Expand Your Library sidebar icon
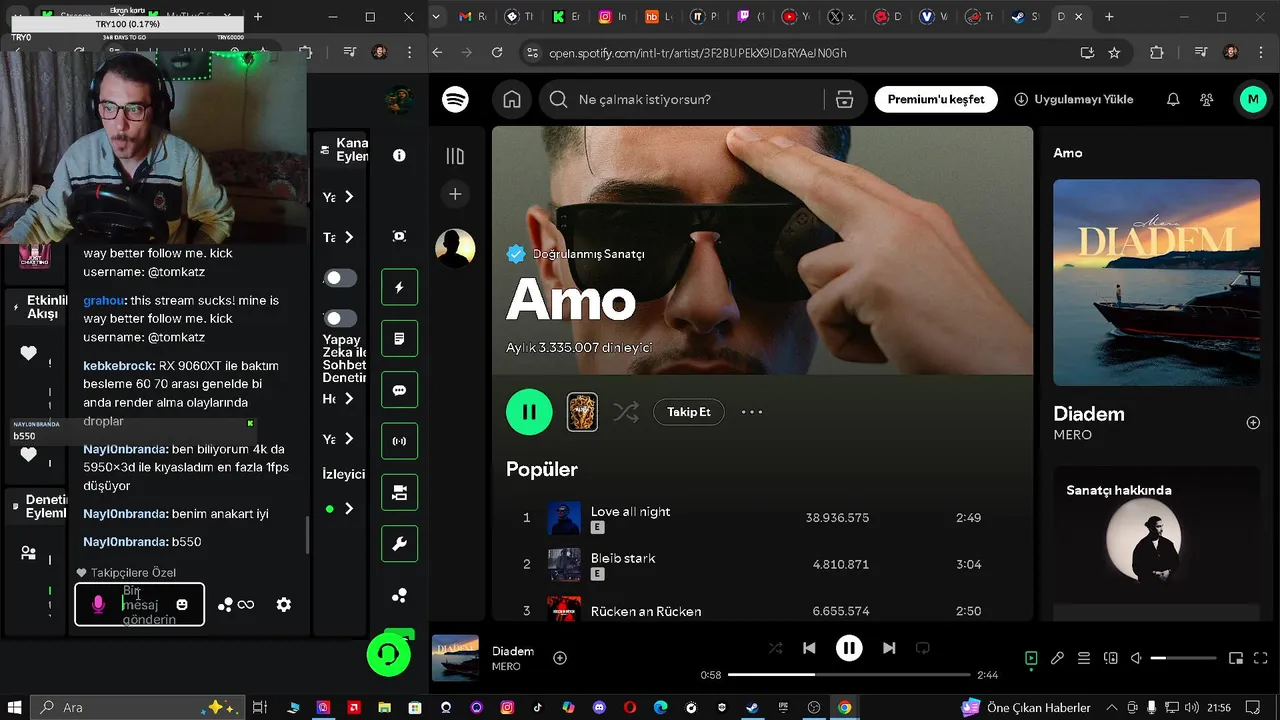The height and width of the screenshot is (720, 1280). (455, 155)
